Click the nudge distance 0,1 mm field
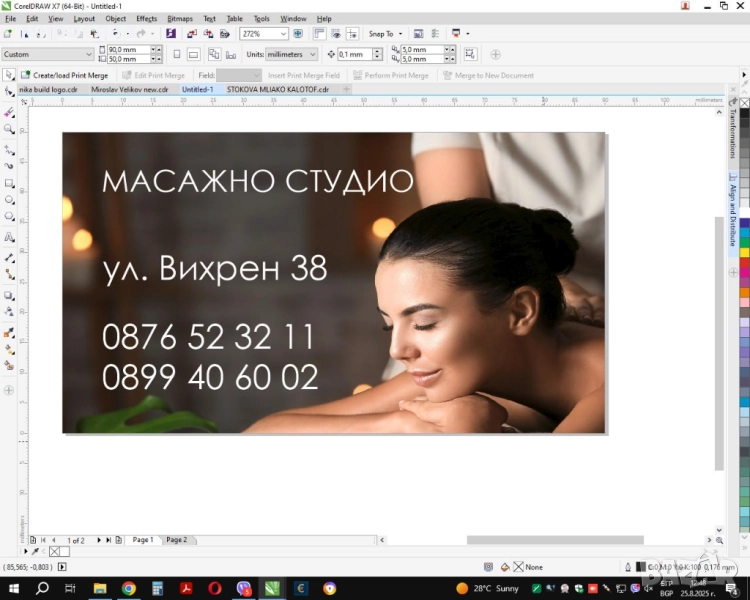 354,55
